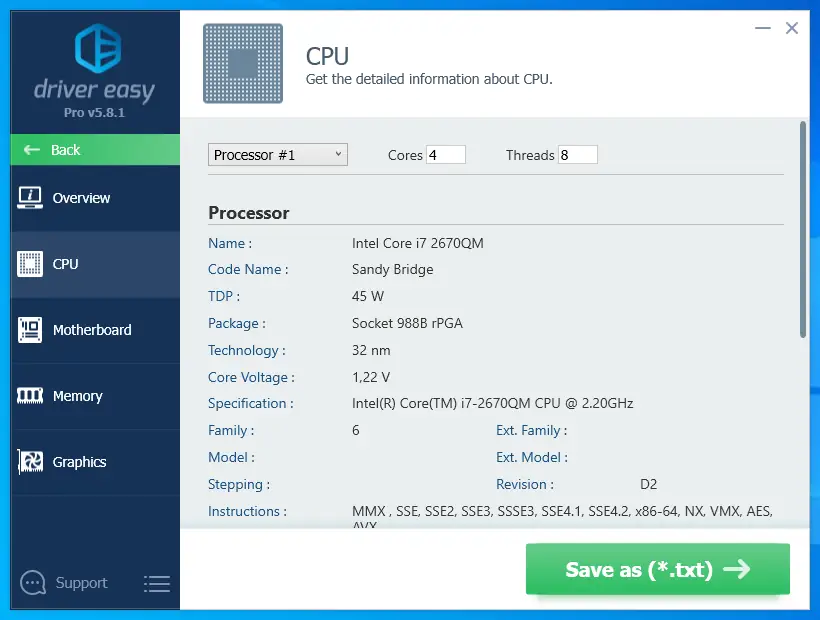
Task: Close the Driver Easy window
Action: [792, 28]
